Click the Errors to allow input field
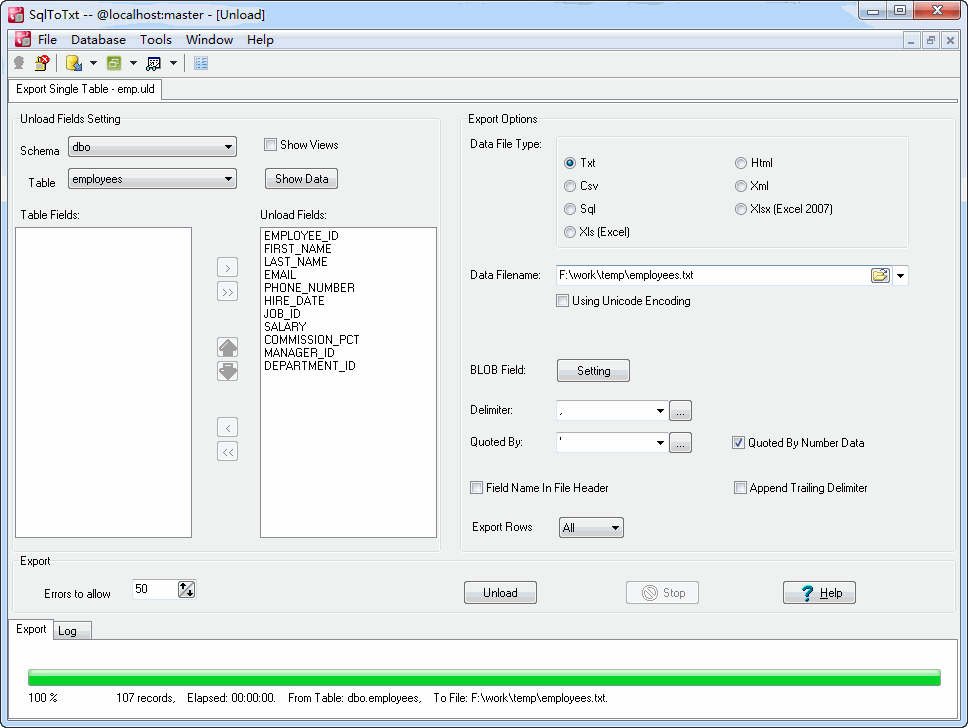The image size is (968, 728). [x=156, y=589]
